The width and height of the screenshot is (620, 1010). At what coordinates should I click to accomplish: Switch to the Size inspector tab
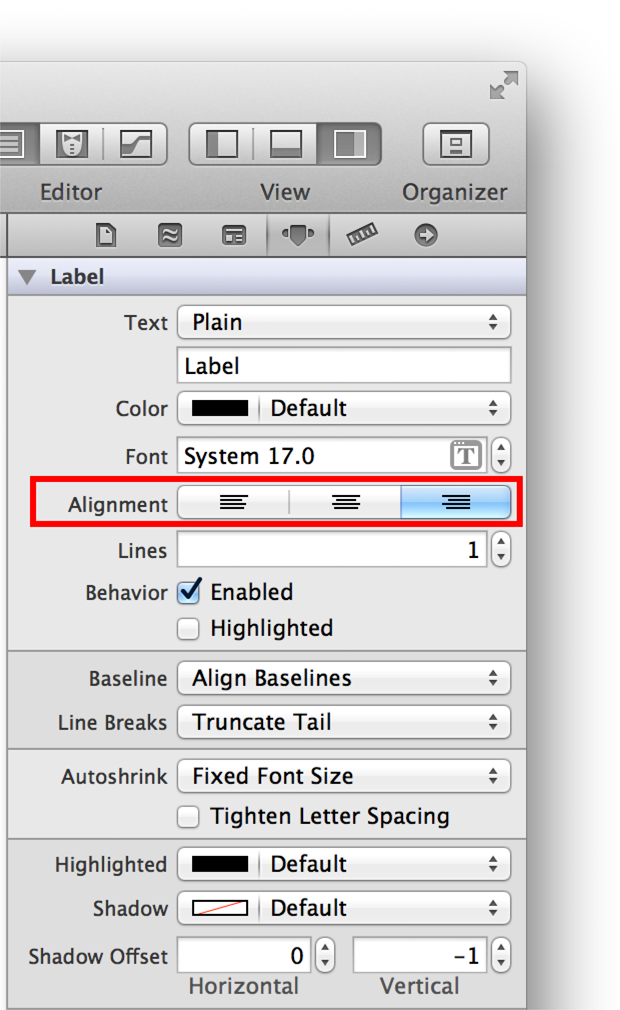363,235
